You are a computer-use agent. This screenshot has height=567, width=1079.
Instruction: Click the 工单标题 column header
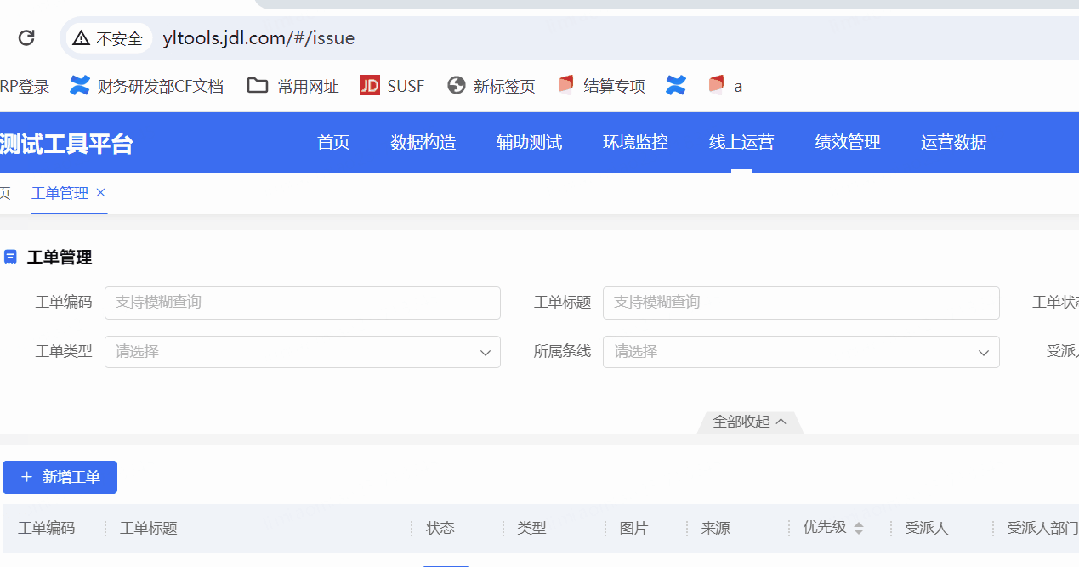point(149,528)
